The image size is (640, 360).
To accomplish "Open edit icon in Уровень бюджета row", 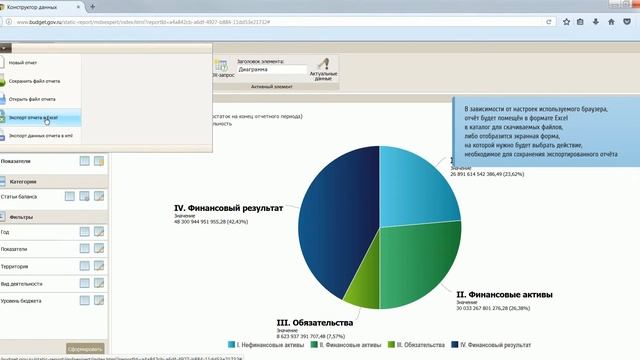I will pyautogui.click(x=99, y=300).
